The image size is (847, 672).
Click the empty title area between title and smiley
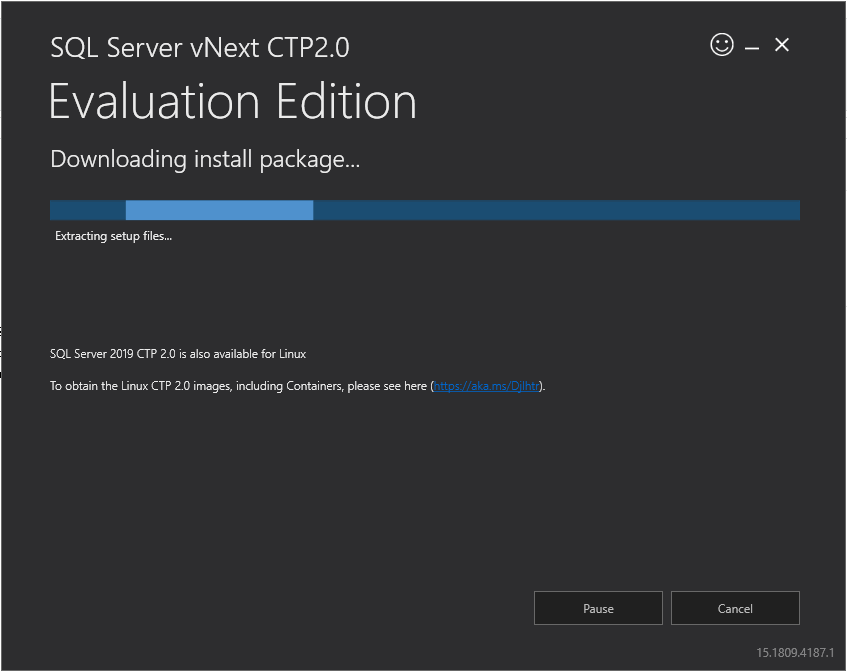530,47
